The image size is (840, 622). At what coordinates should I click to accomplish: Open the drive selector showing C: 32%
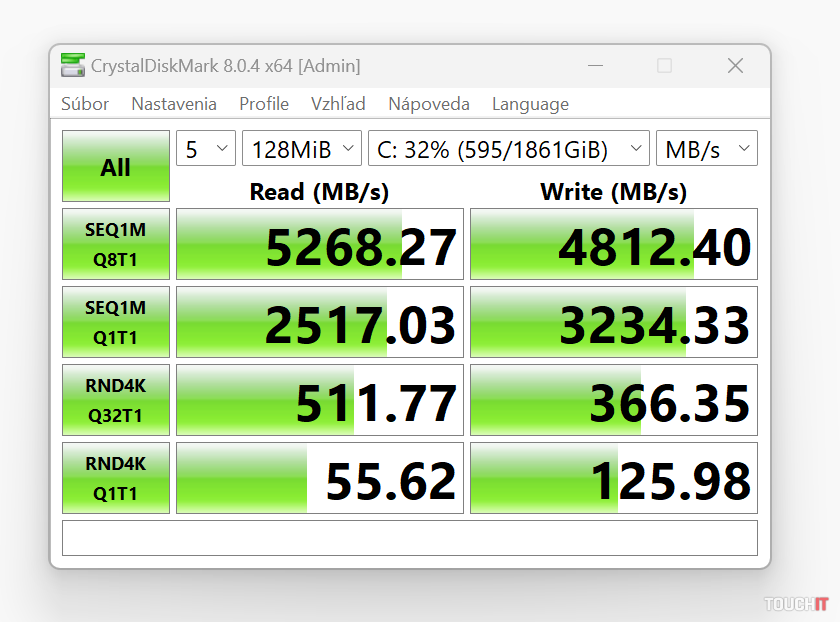(508, 149)
